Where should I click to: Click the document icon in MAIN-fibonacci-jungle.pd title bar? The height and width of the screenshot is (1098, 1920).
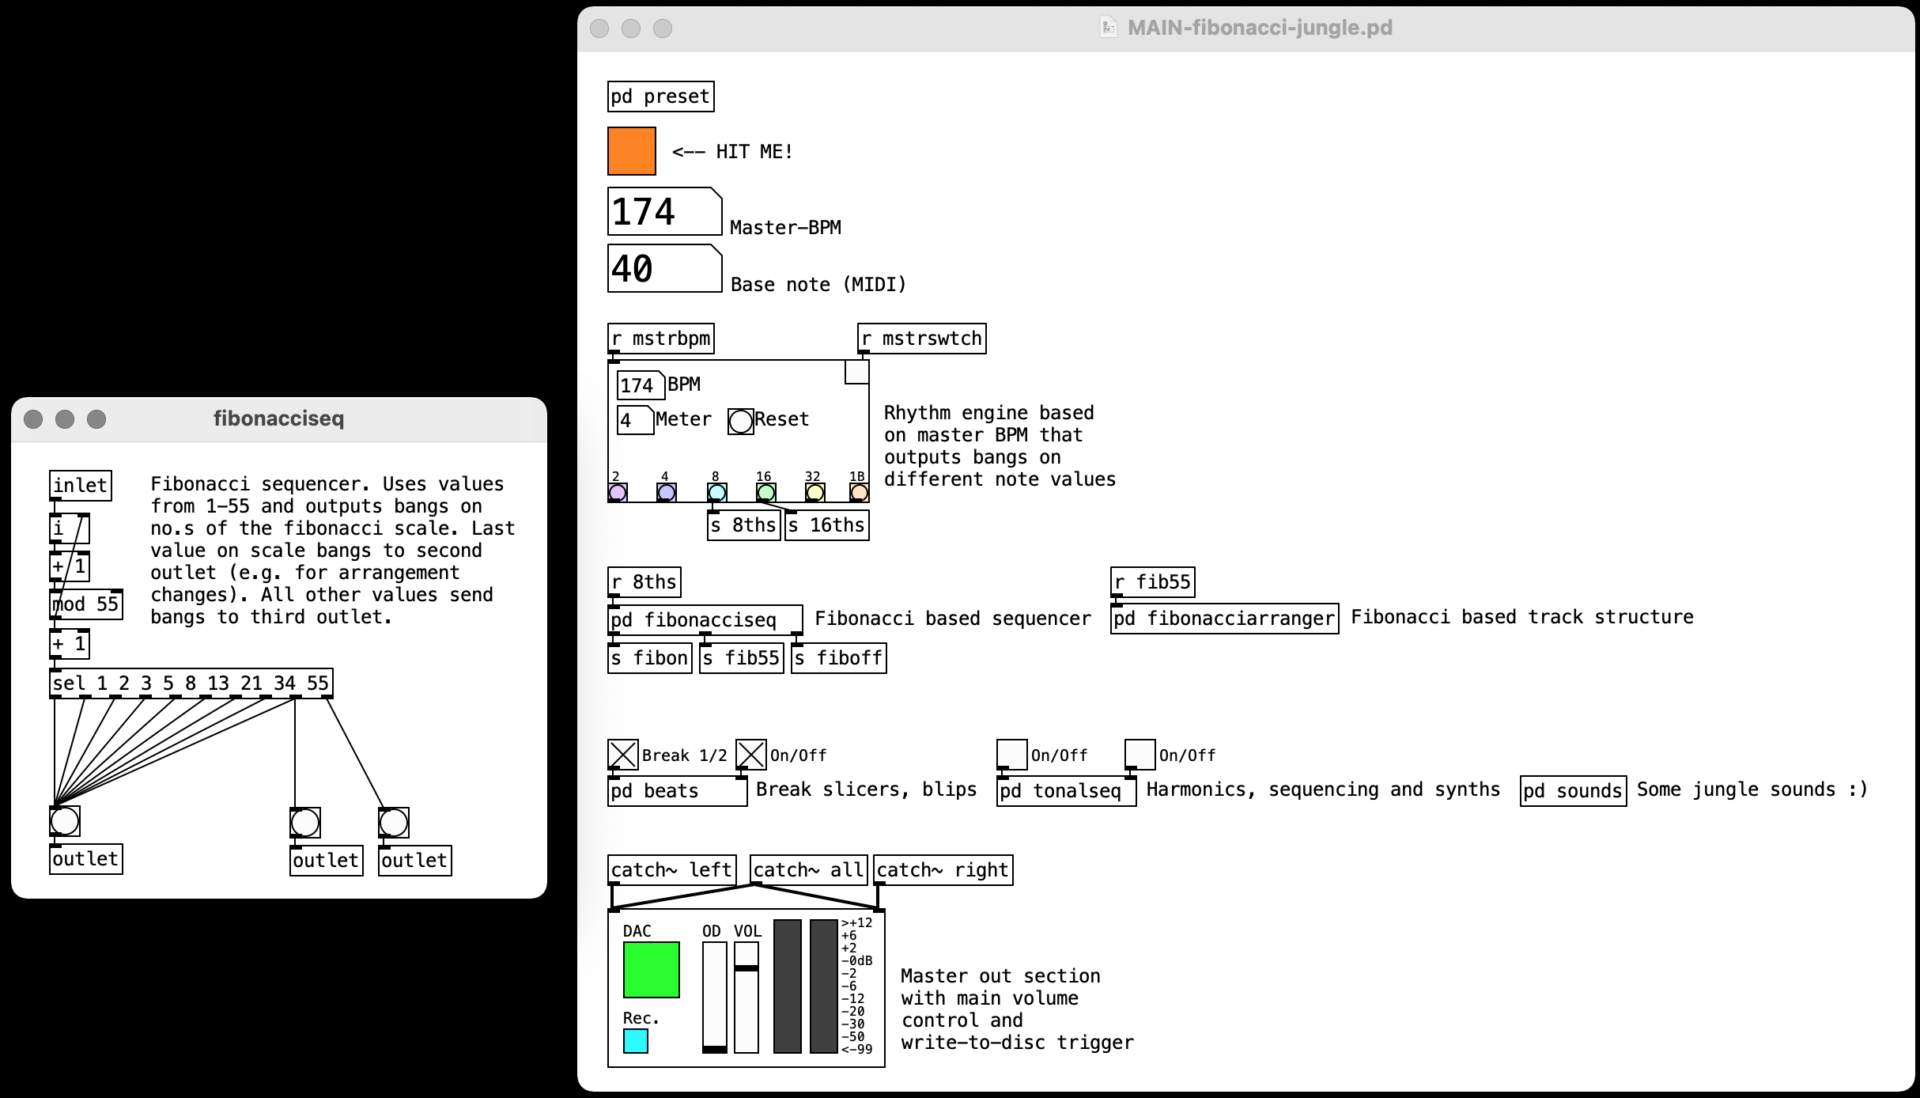click(x=1108, y=28)
